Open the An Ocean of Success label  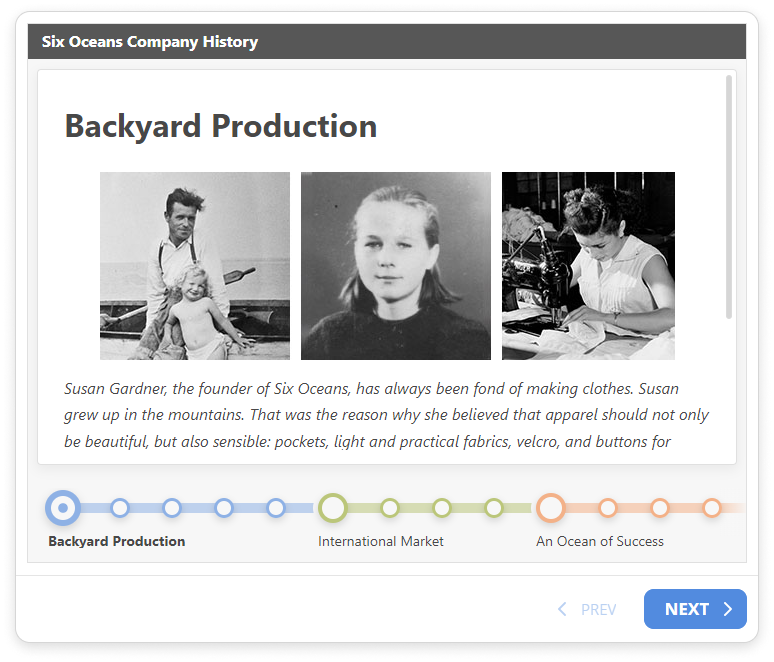point(600,541)
